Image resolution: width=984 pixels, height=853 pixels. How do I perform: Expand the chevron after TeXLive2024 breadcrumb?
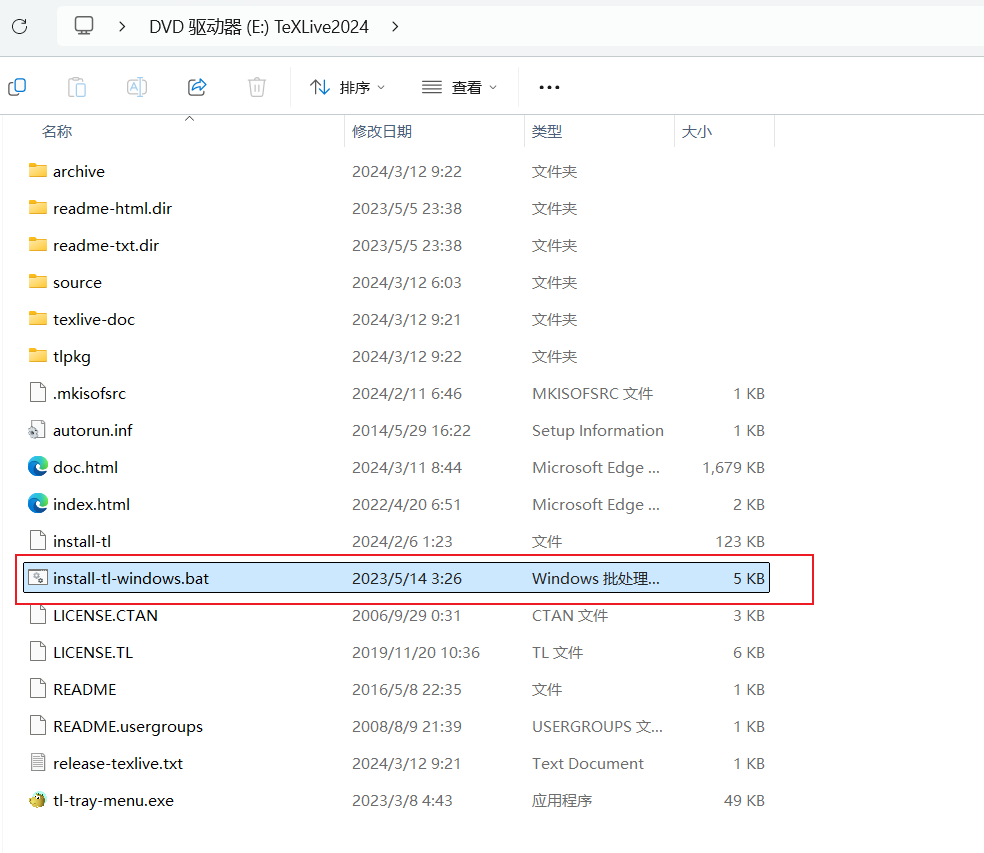(395, 26)
